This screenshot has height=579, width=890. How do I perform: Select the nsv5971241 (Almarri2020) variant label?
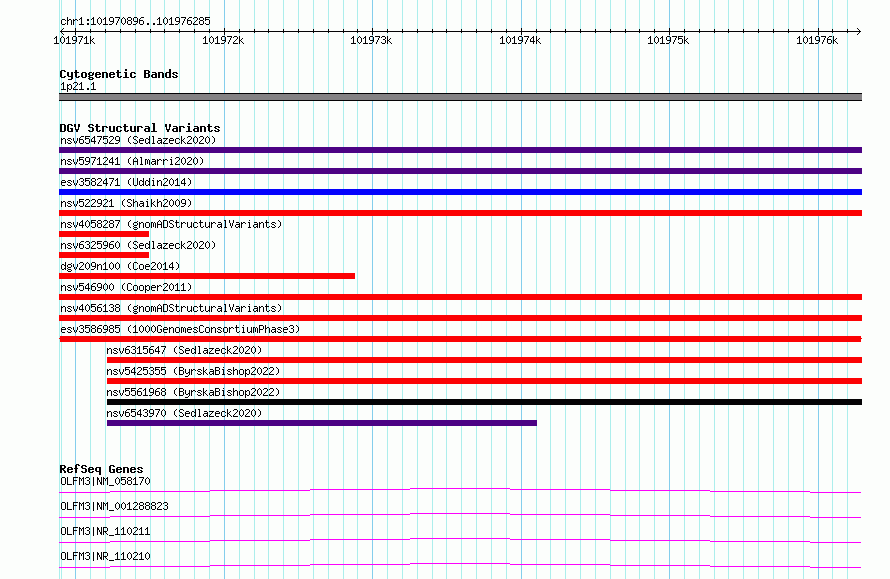point(132,161)
